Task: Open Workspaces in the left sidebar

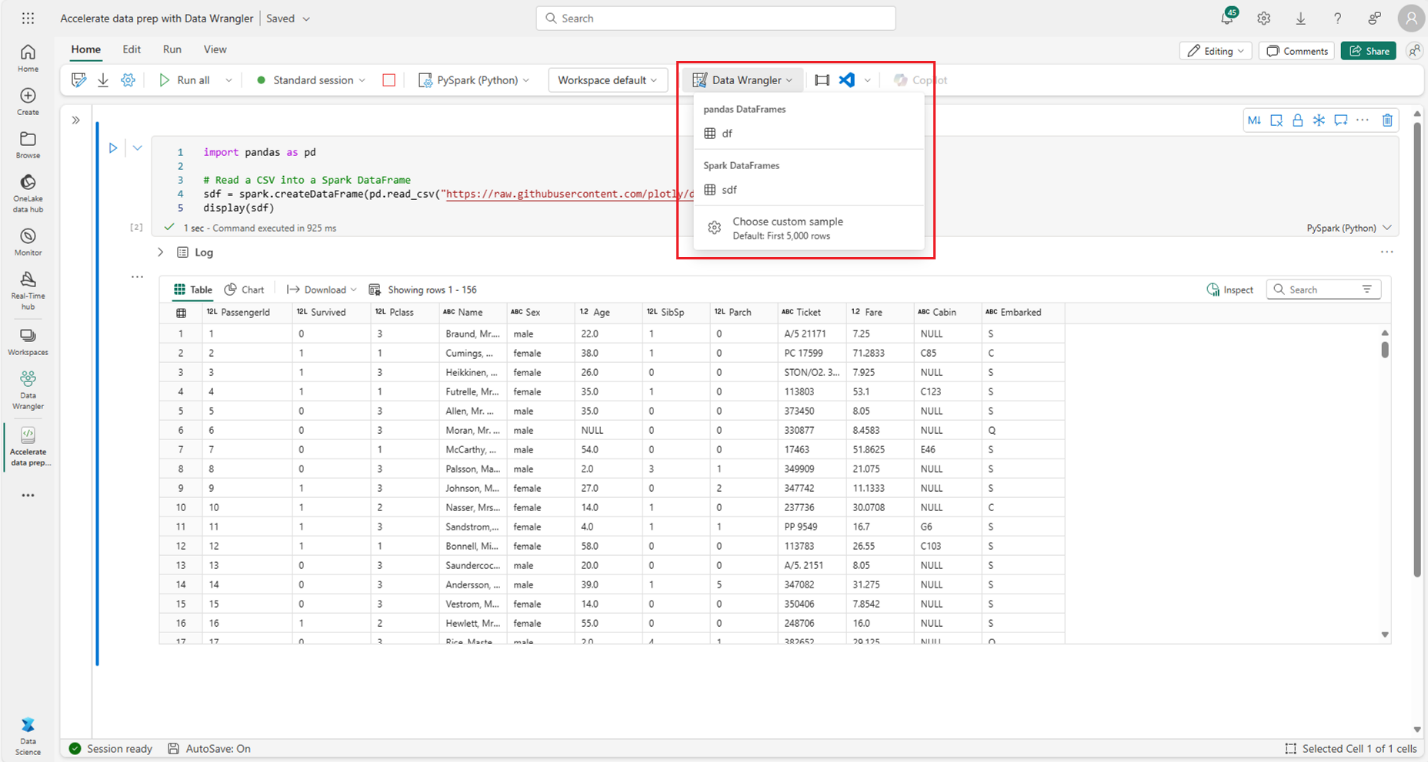Action: tap(28, 341)
